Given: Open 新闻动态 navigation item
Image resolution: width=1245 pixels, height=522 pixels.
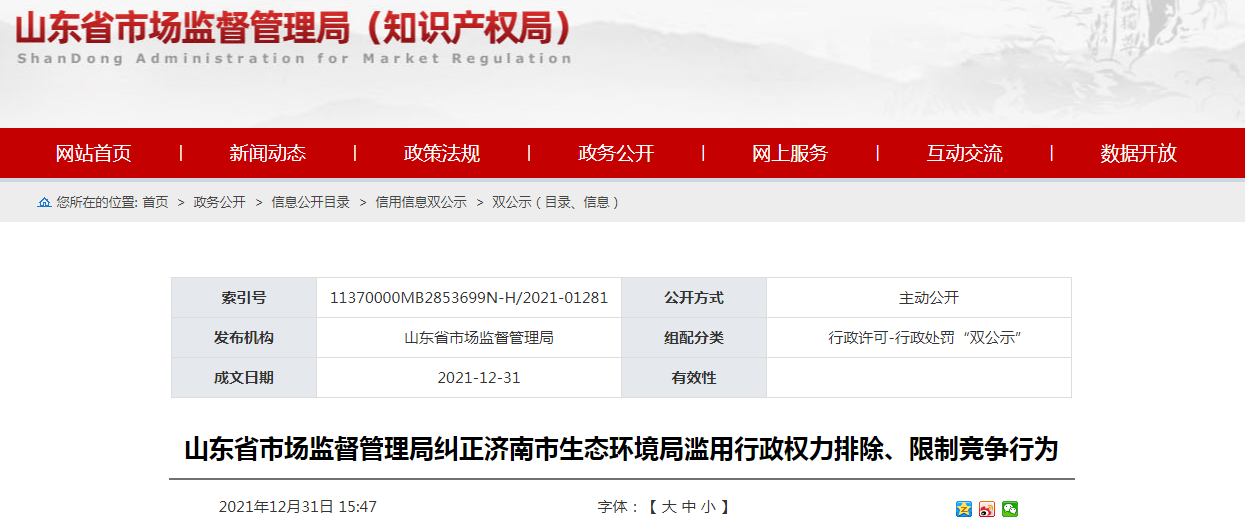Looking at the screenshot, I should pyautogui.click(x=267, y=153).
